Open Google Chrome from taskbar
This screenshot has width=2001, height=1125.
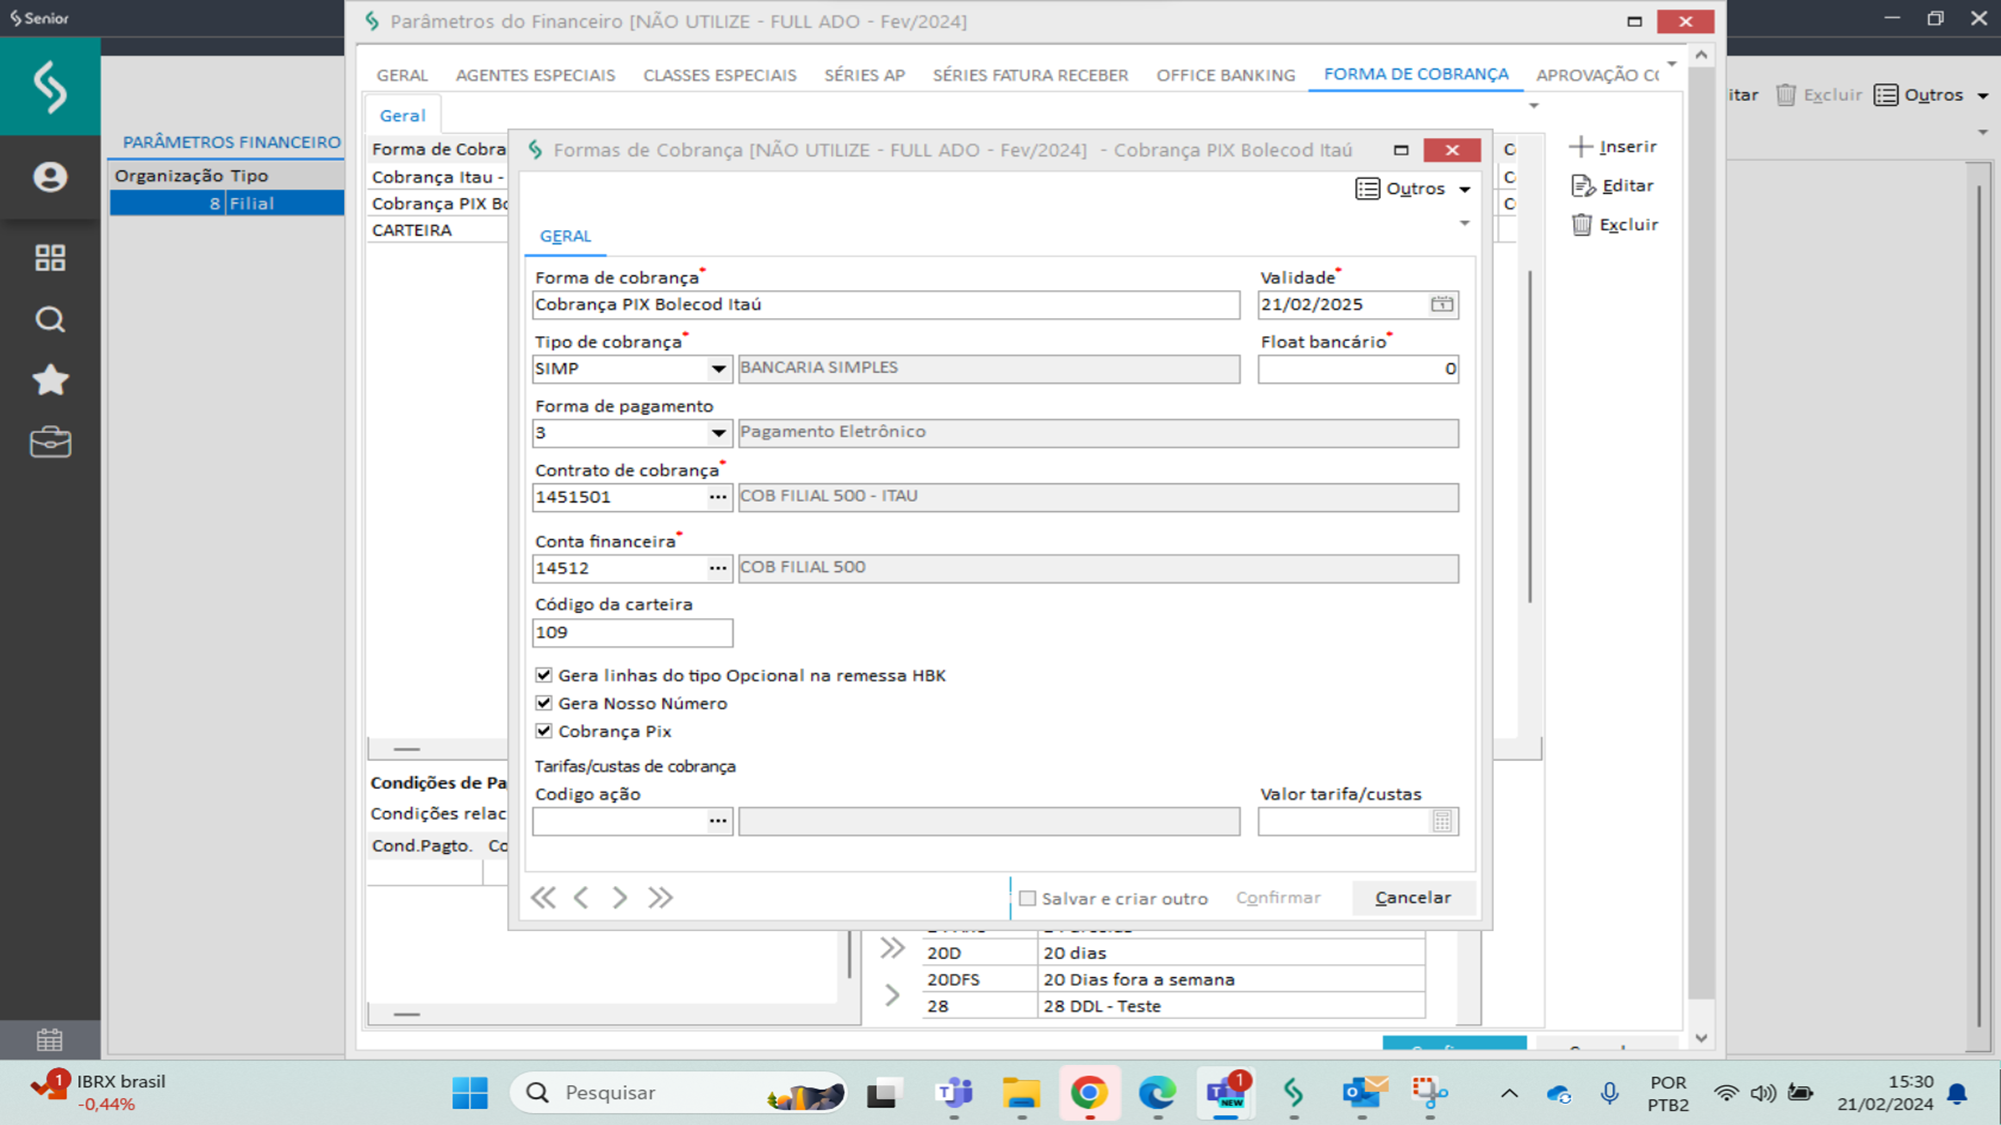[1089, 1092]
